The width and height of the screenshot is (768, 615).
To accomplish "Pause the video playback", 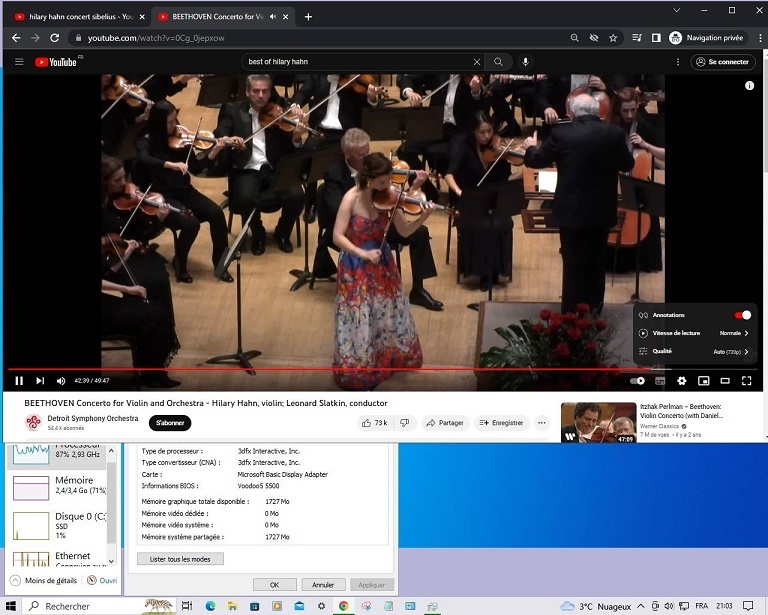I will [19, 380].
